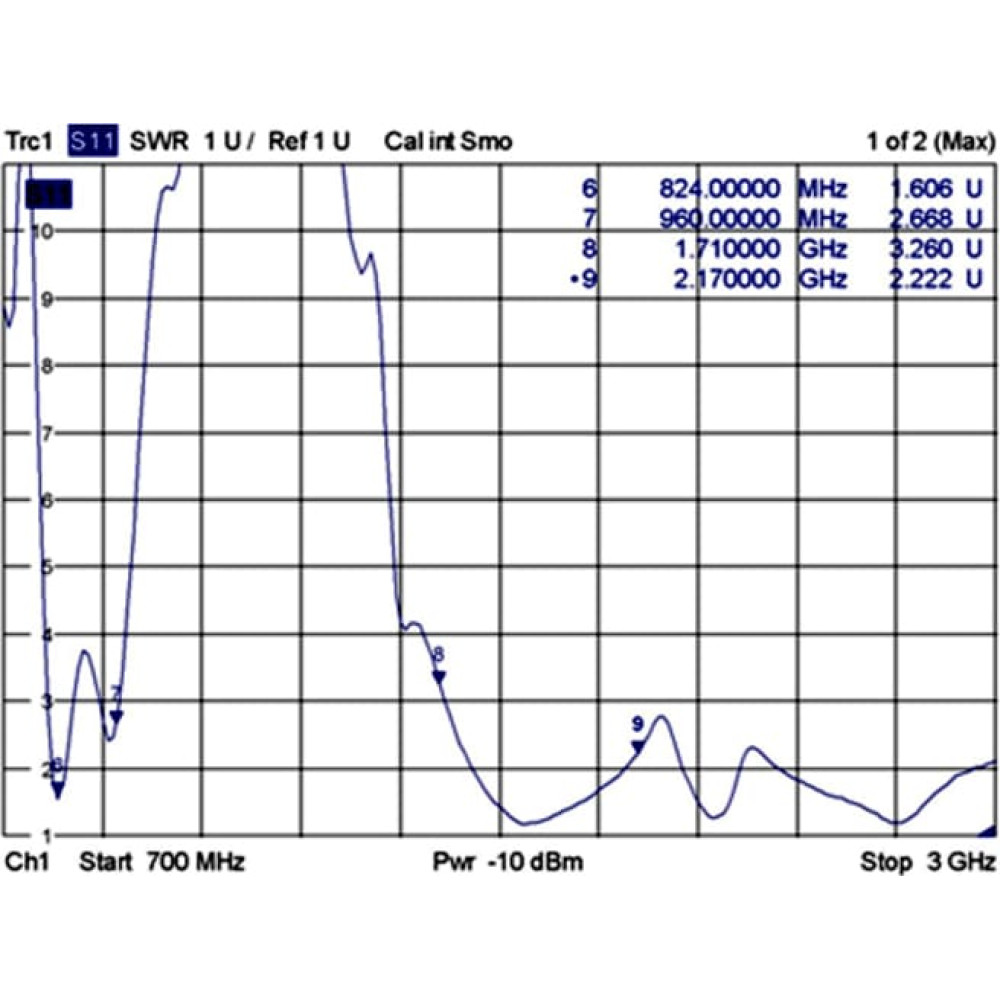Select marker 7 row 960.00000 MHz
The width and height of the screenshot is (1000, 1000).
pos(782,219)
